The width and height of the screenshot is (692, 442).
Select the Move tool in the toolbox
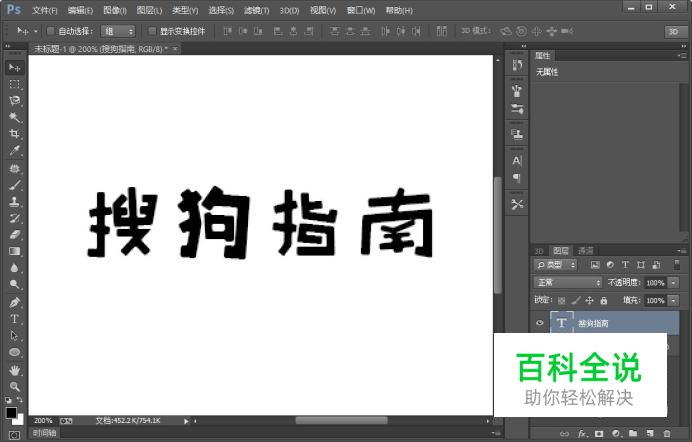(14, 67)
